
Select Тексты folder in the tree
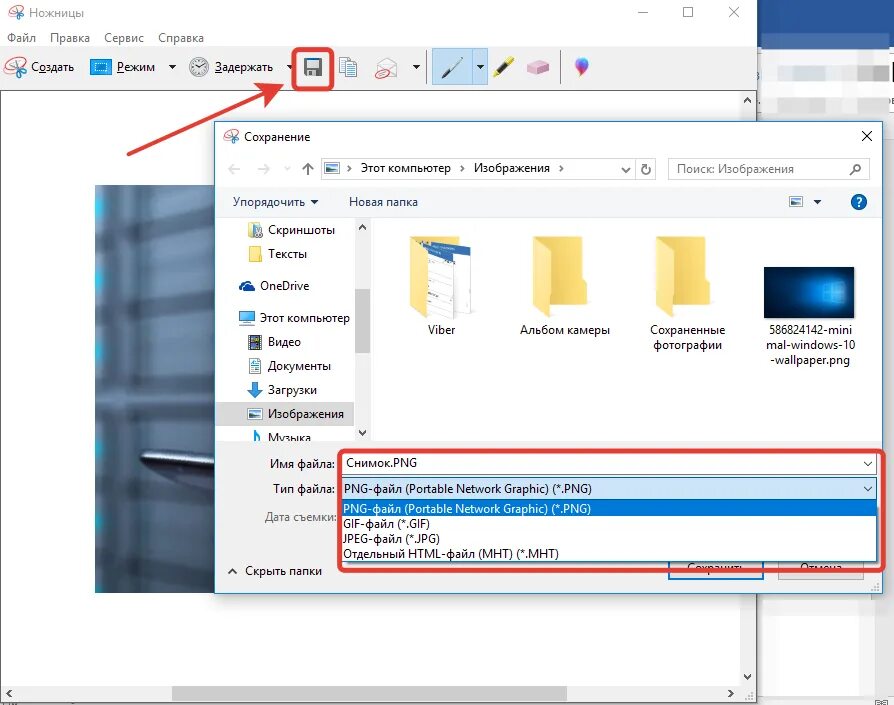point(278,254)
